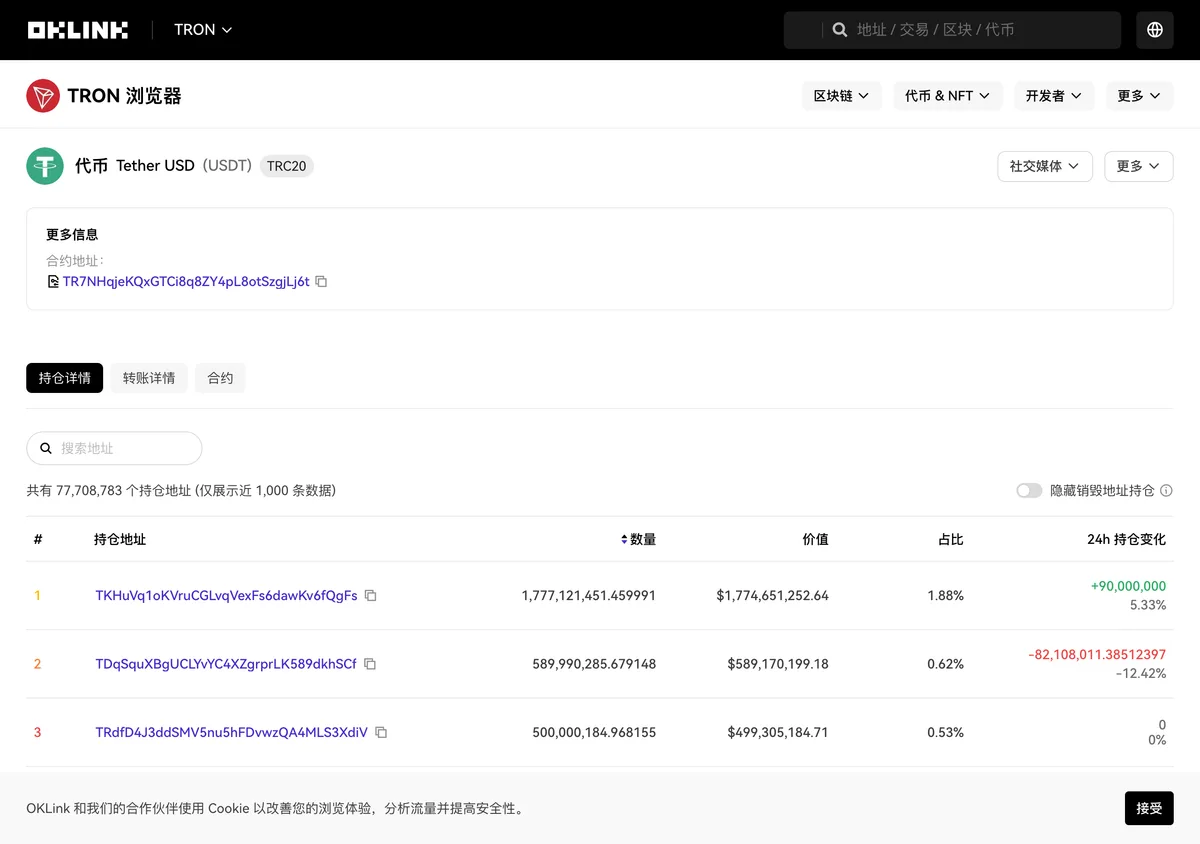
Task: Click quantity 500,000,184.968155
Action: pos(594,733)
